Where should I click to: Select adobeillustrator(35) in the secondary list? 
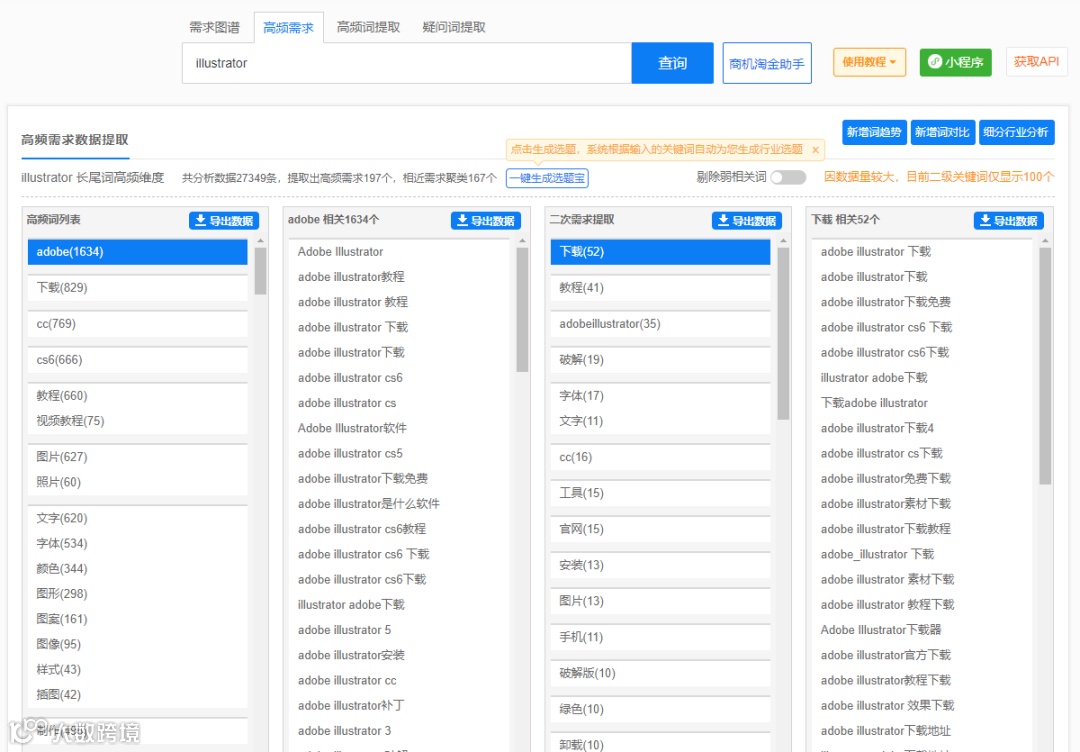click(x=661, y=324)
